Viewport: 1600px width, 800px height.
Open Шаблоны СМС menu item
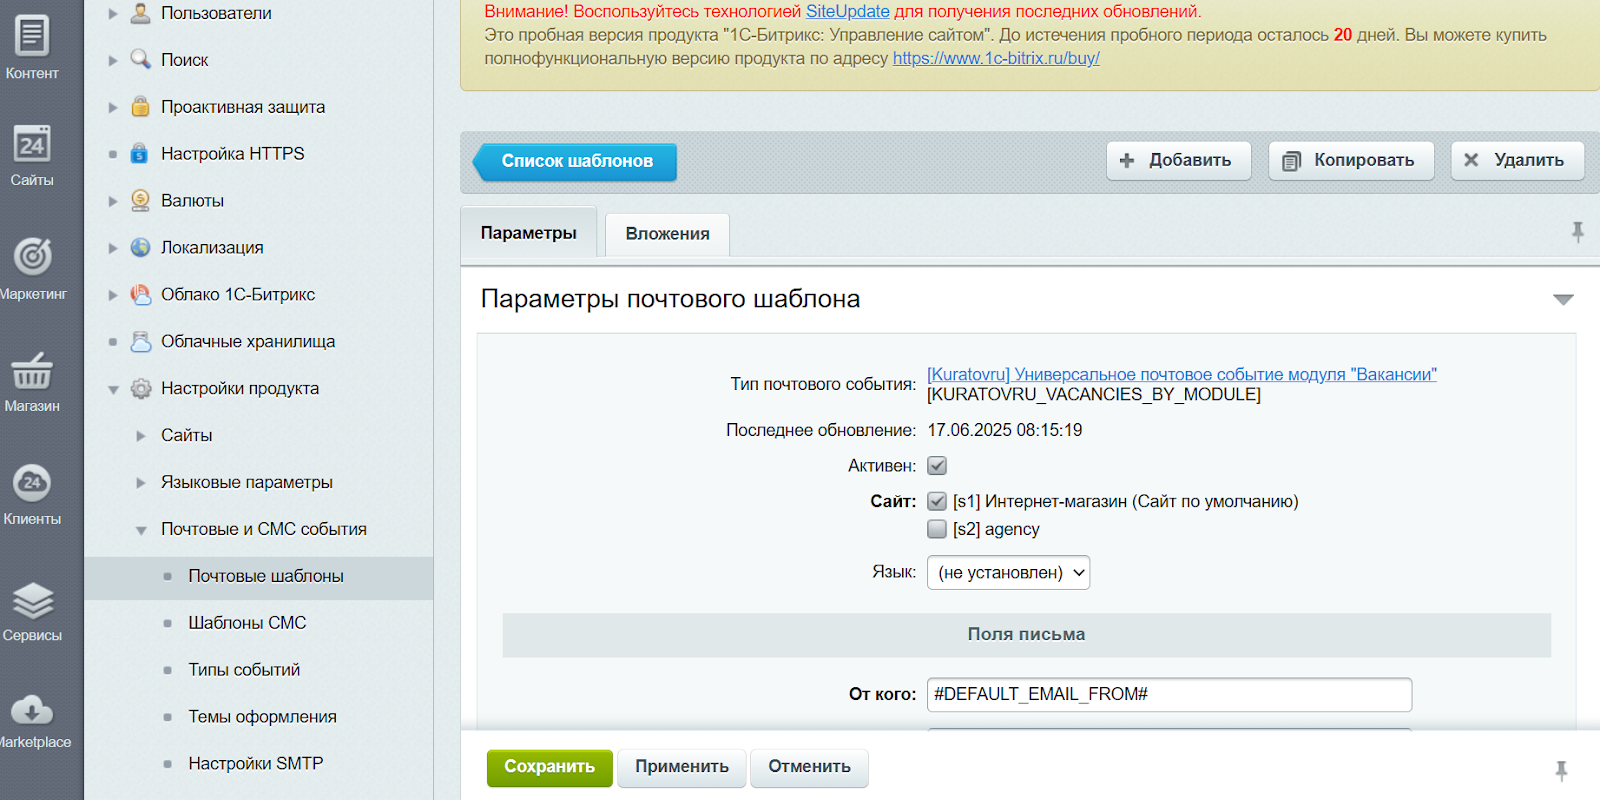[247, 623]
